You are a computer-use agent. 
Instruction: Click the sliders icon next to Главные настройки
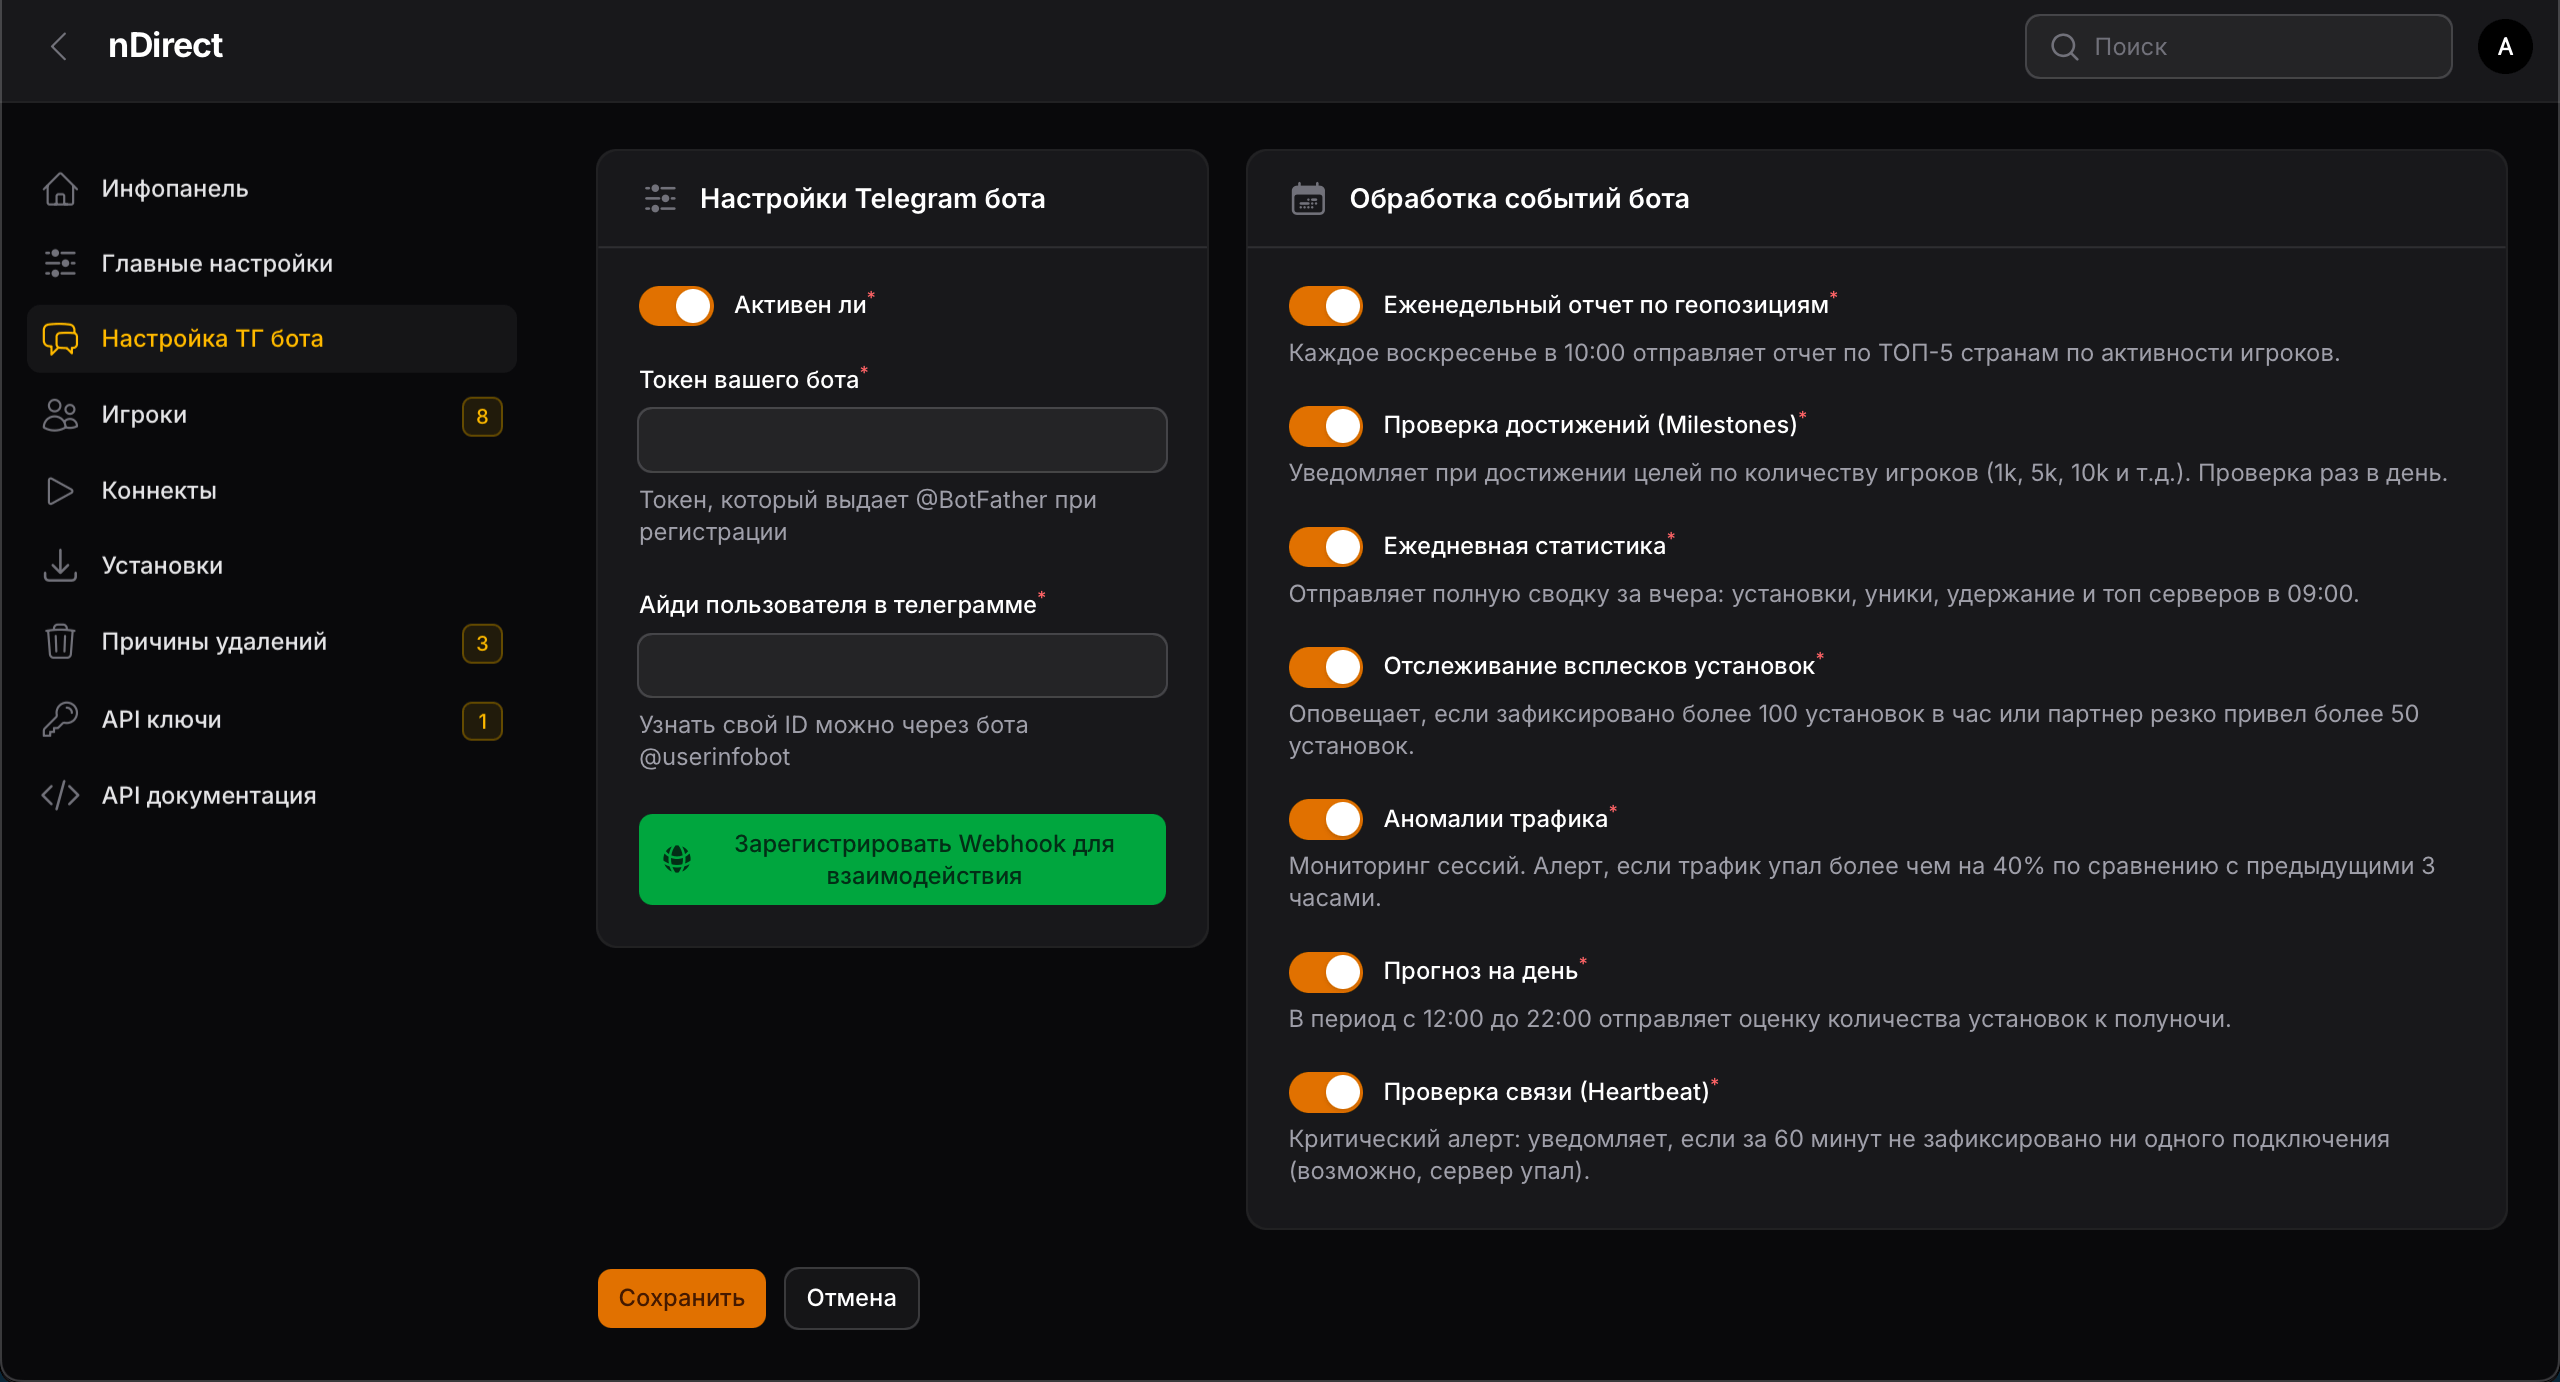(x=60, y=263)
